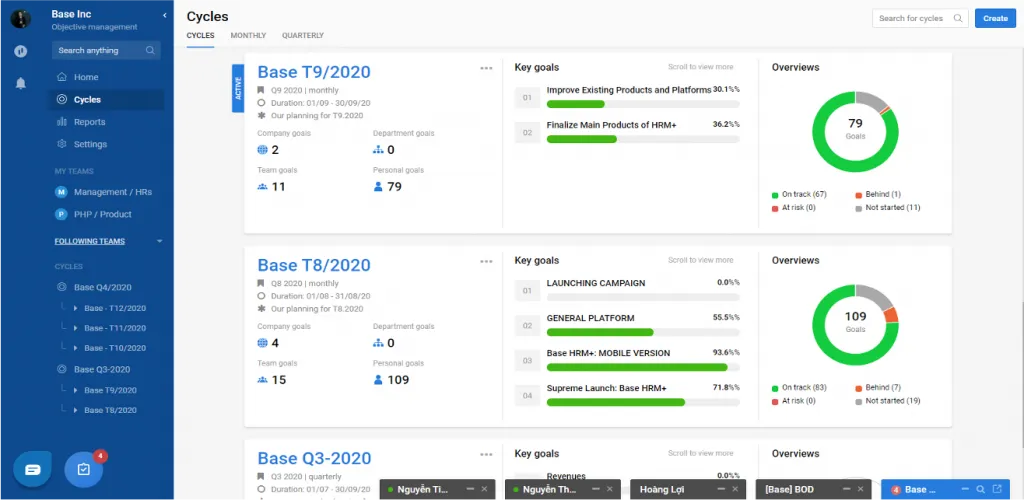This screenshot has height=500, width=1024.
Task: Click the app switcher icon below avatar
Action: click(x=20, y=51)
